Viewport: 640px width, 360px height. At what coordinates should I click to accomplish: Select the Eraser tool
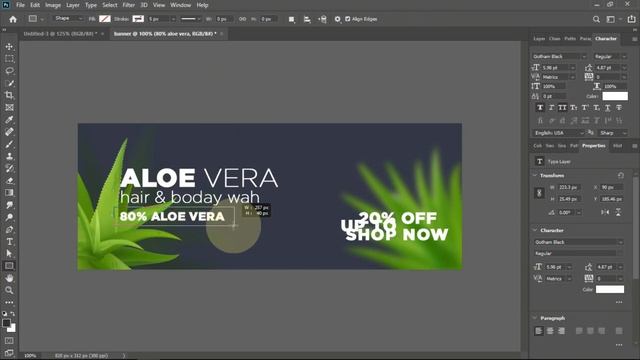coord(9,180)
